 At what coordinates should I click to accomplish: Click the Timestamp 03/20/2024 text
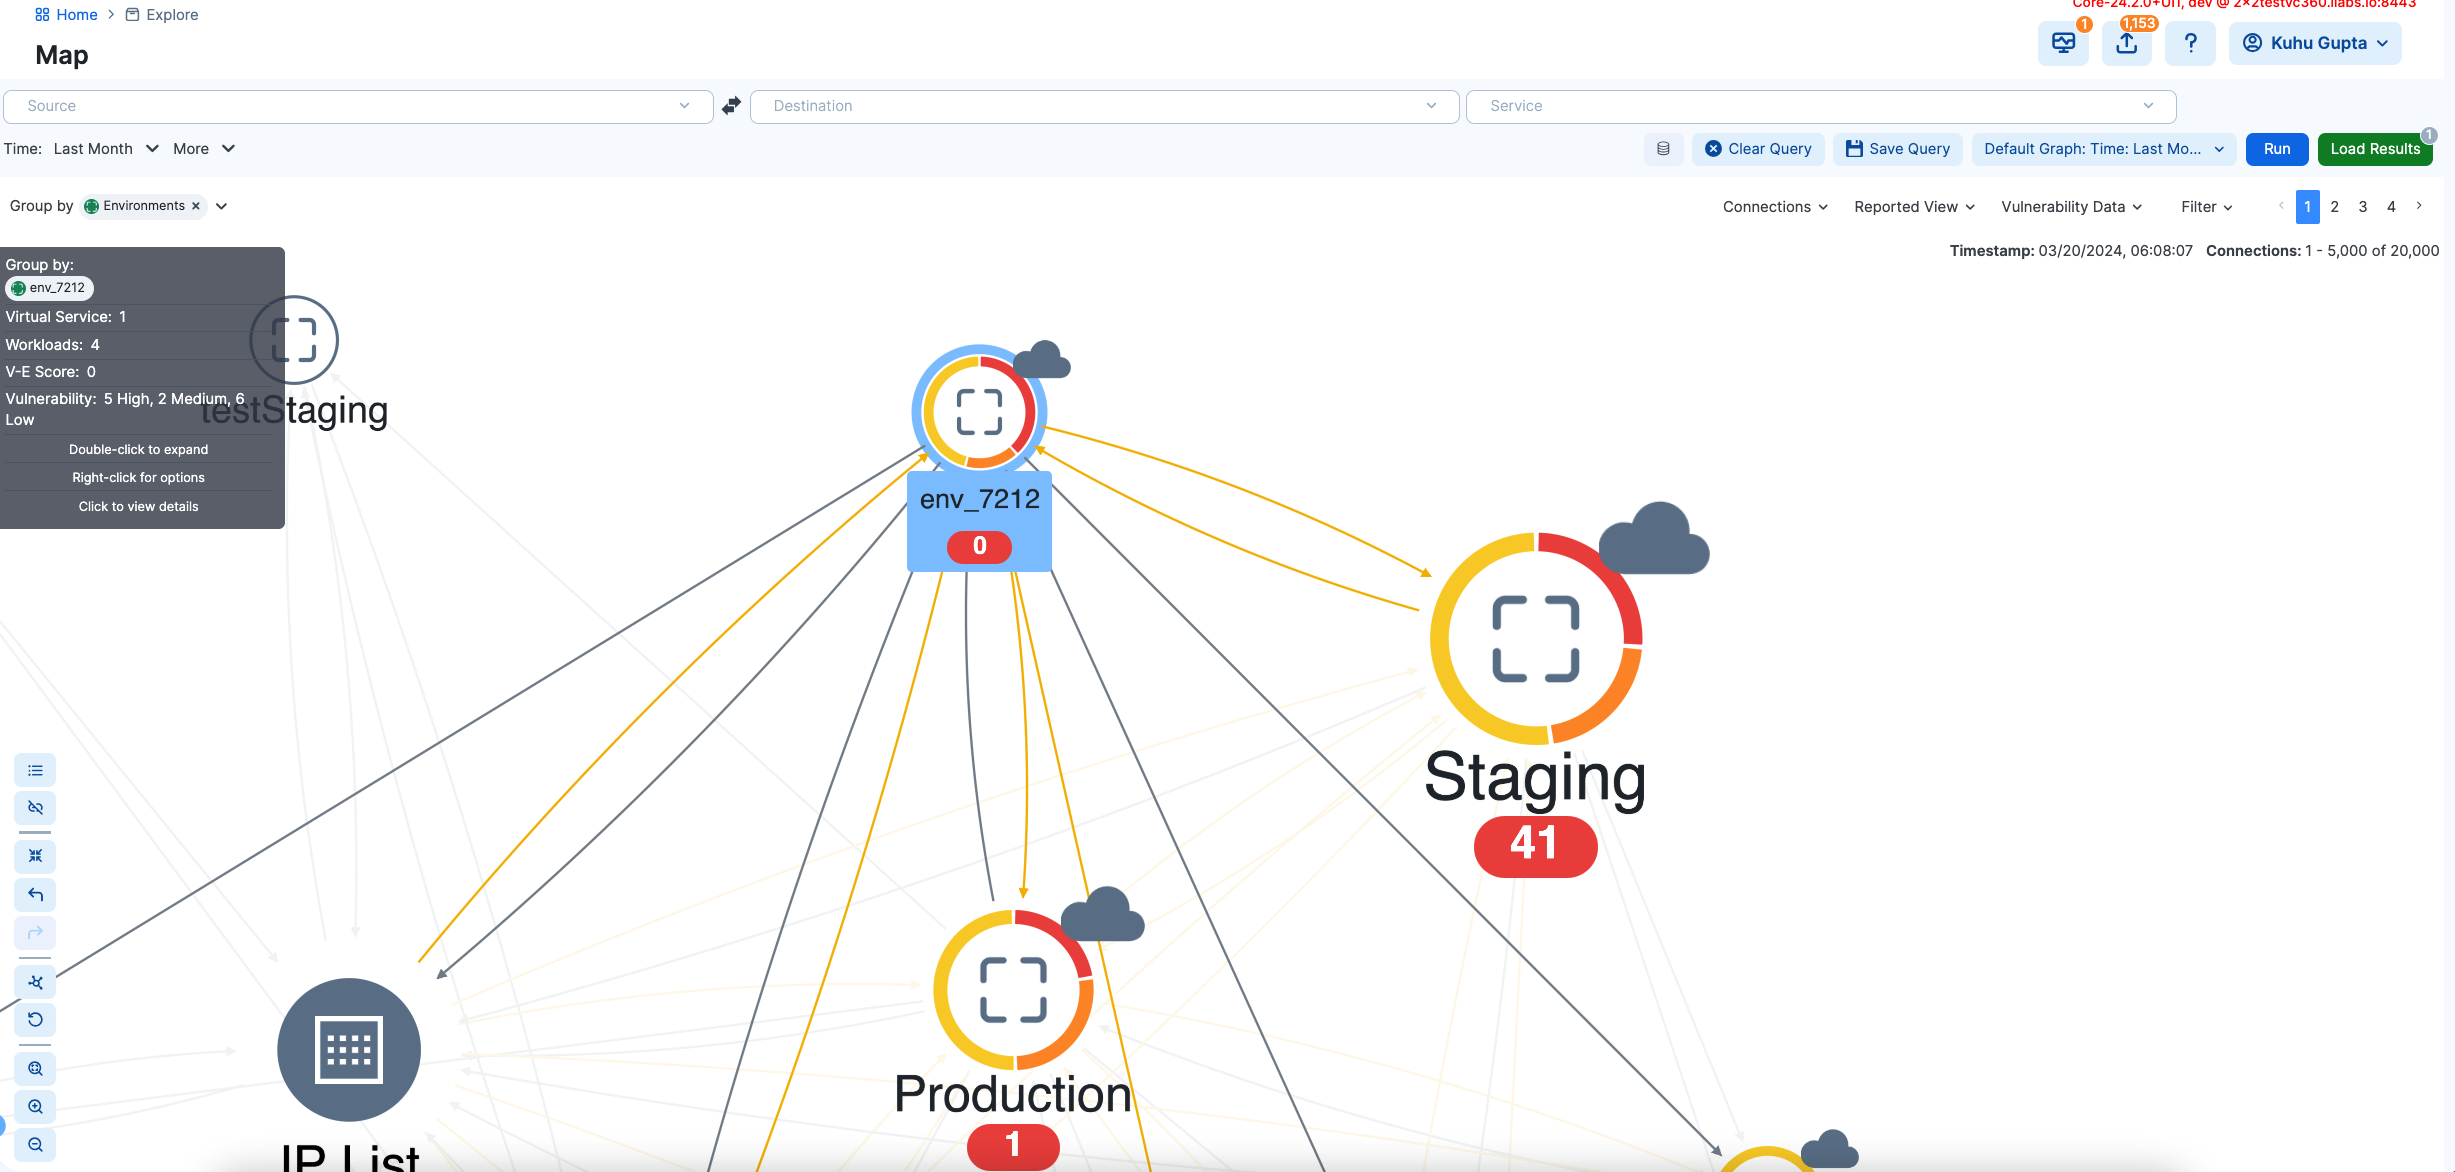[x=2071, y=251]
